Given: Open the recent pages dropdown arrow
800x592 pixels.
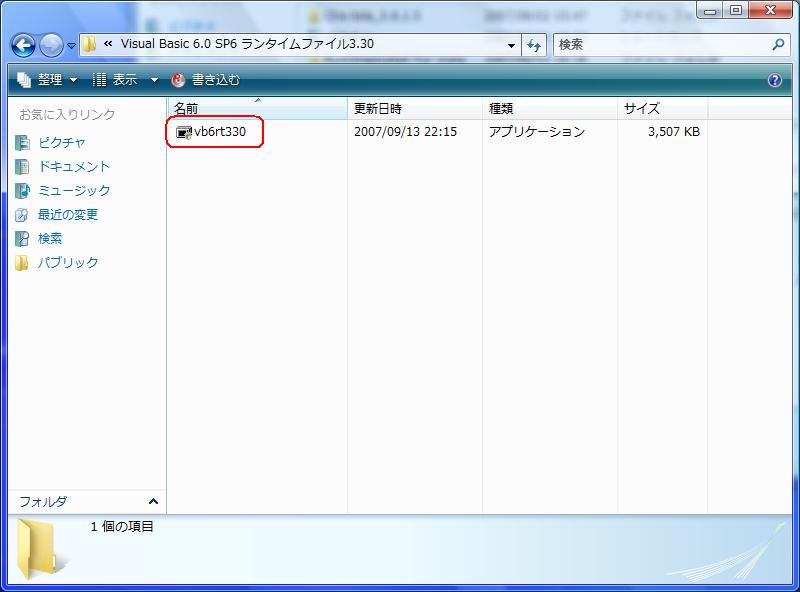Looking at the screenshot, I should coord(71,46).
